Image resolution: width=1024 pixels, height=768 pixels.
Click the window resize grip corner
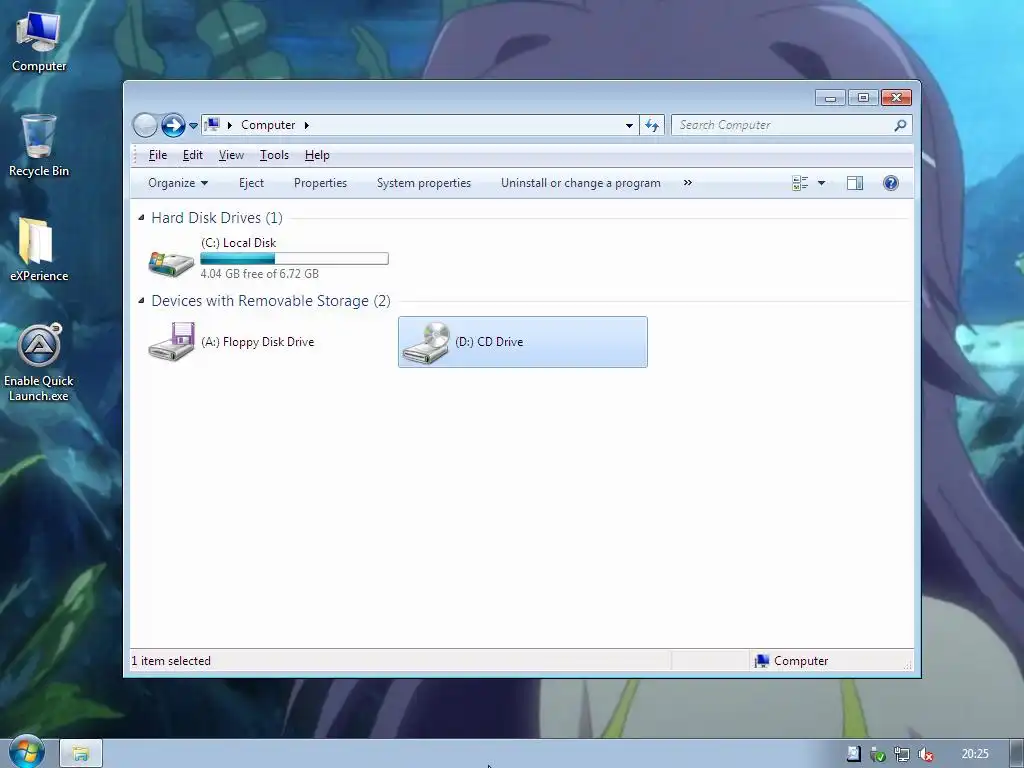pos(908,665)
